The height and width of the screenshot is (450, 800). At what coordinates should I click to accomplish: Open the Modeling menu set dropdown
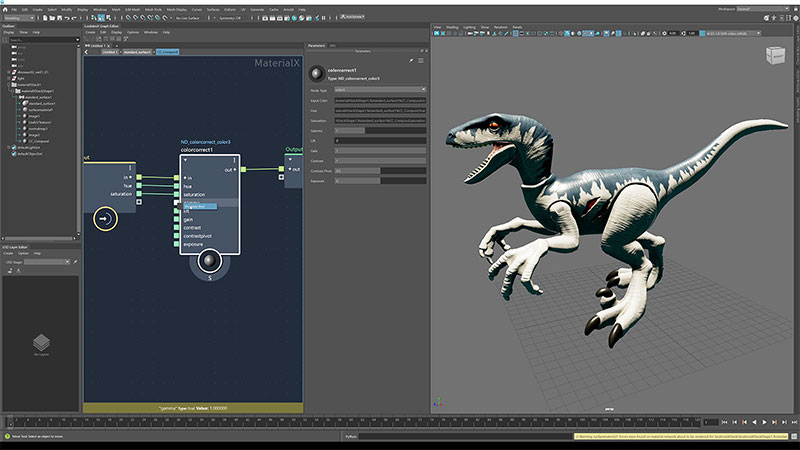tap(19, 18)
